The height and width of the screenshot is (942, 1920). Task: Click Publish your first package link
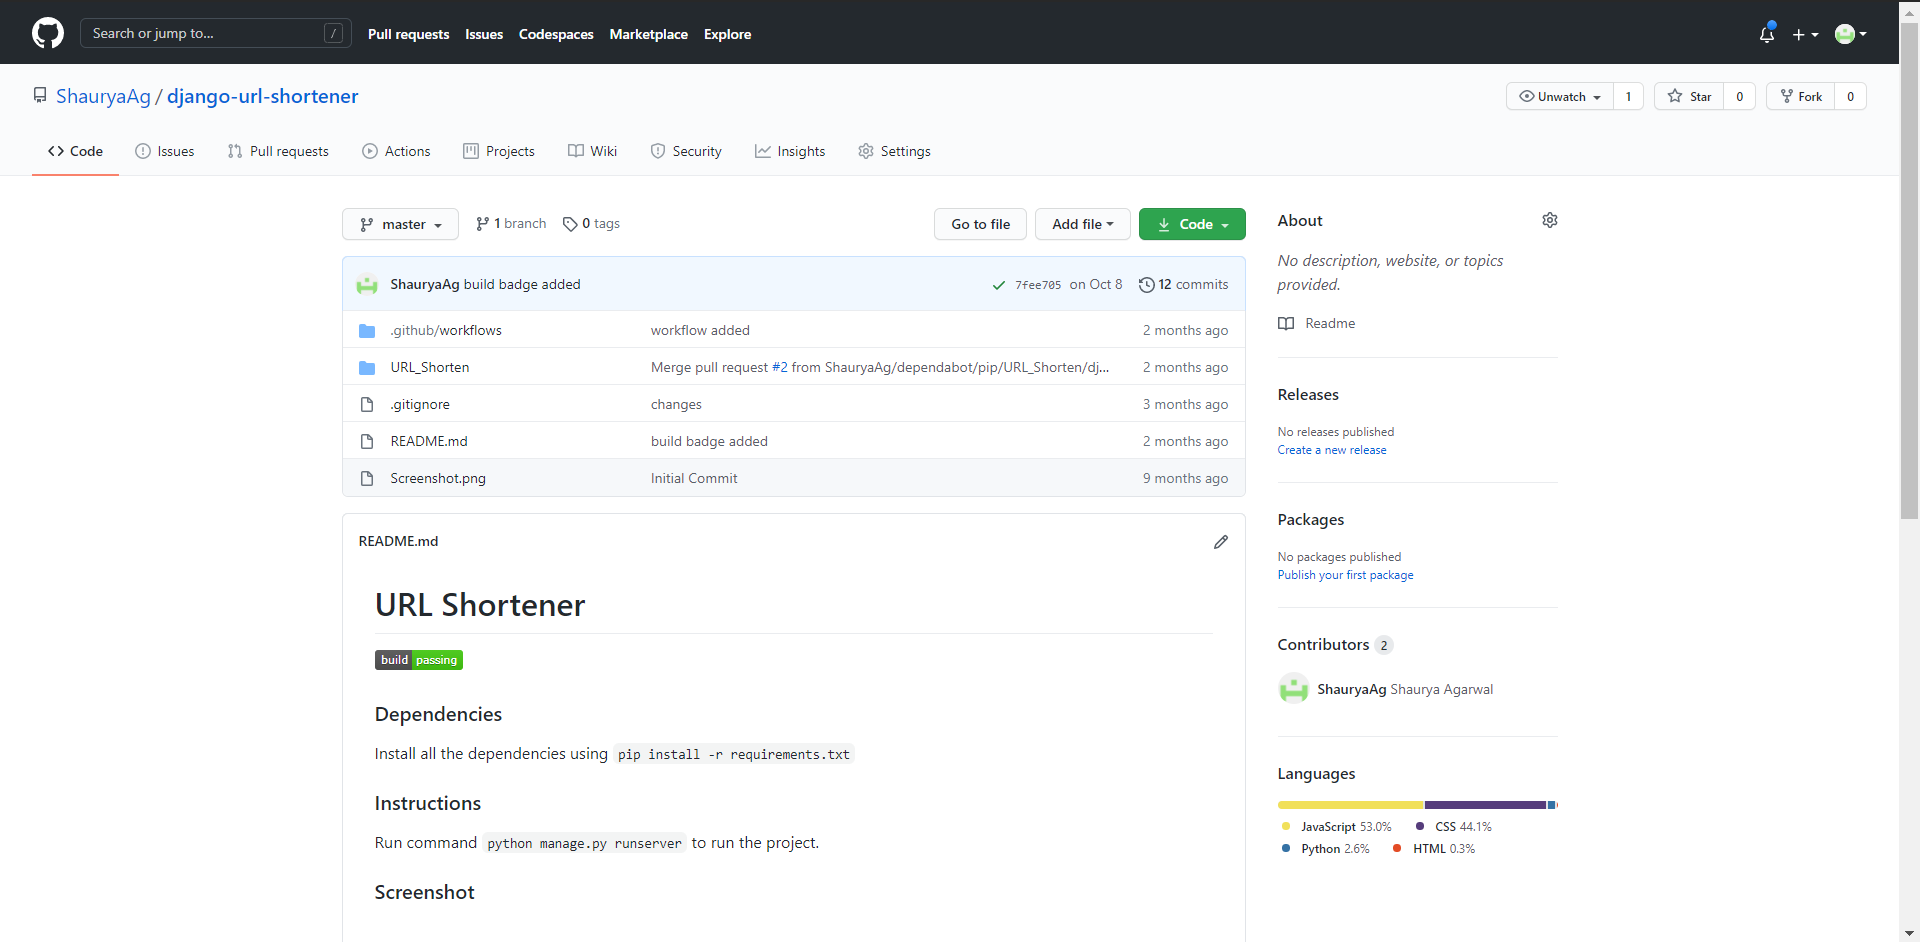click(1345, 575)
